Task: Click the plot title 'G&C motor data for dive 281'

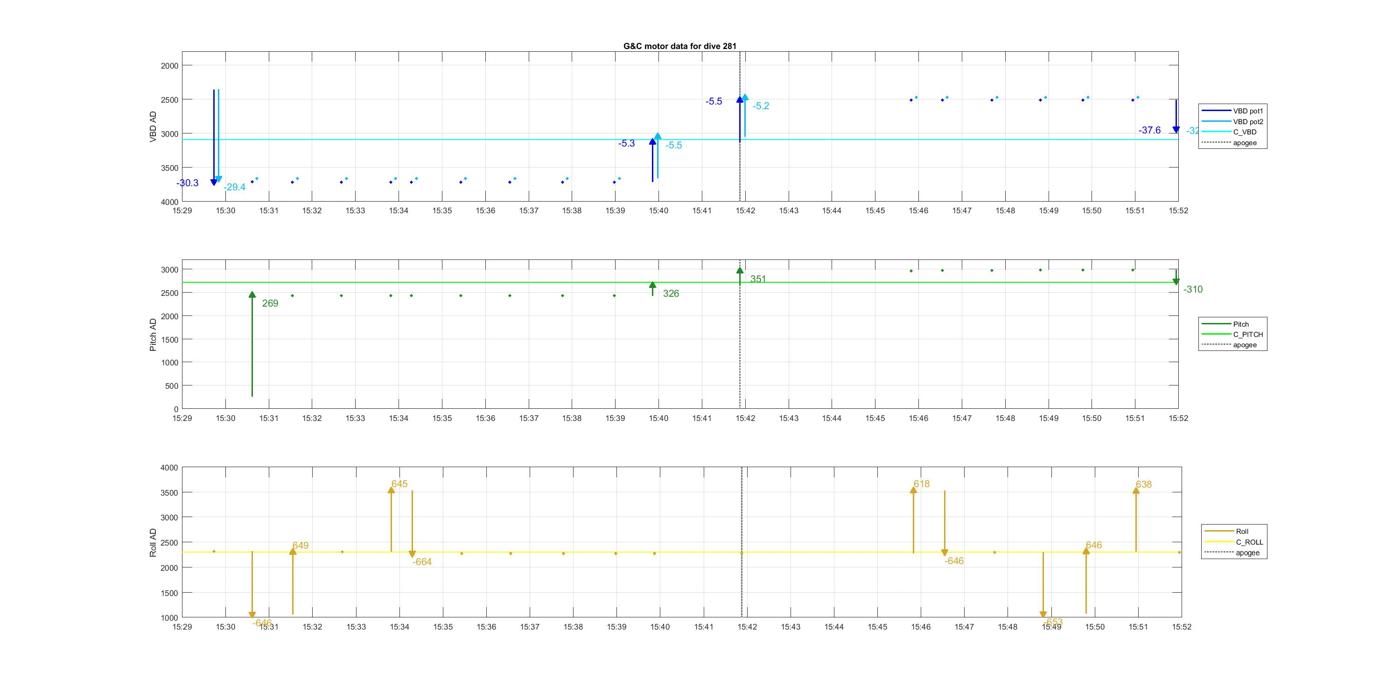Action: 680,46
